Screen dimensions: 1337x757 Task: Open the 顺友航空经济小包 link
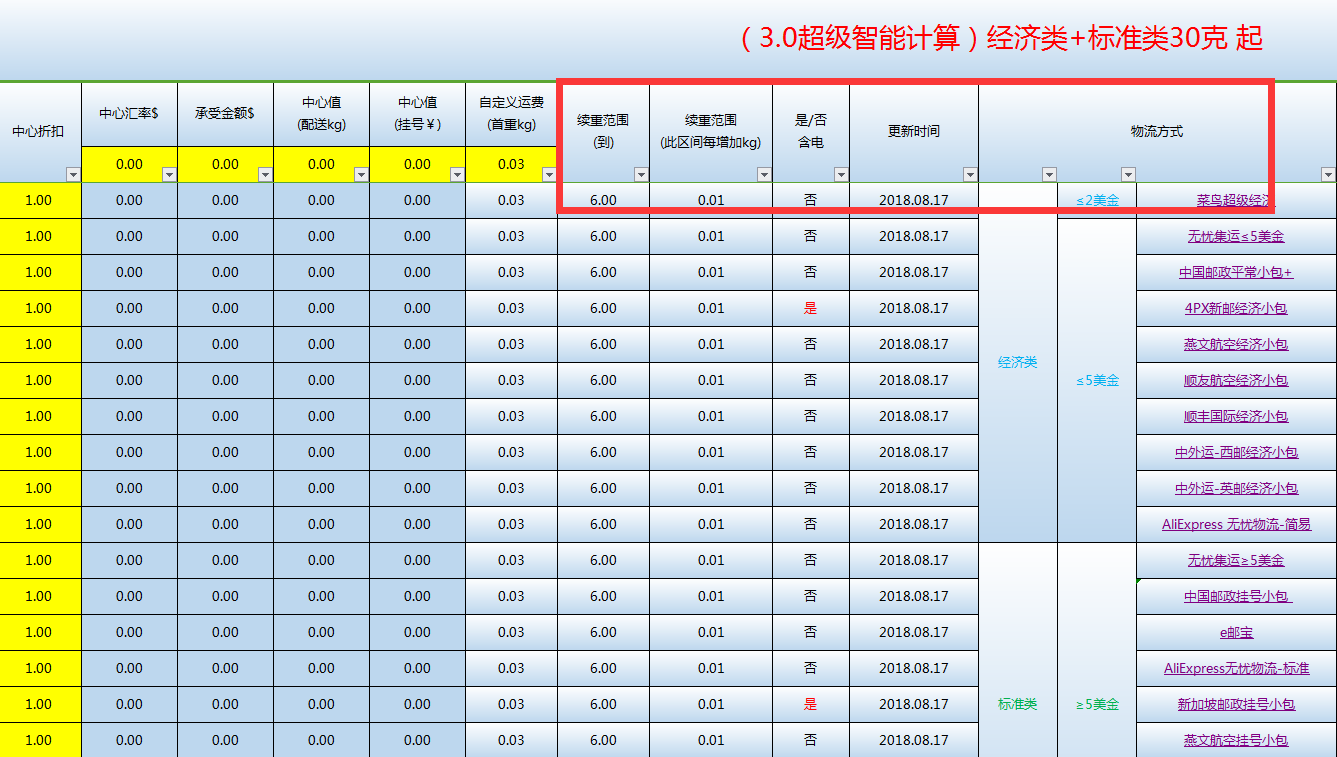coord(1236,381)
